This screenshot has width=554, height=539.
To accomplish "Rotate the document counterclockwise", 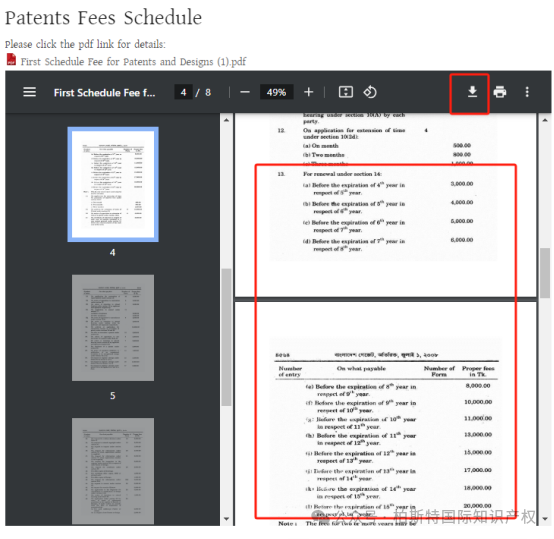I will pos(370,92).
